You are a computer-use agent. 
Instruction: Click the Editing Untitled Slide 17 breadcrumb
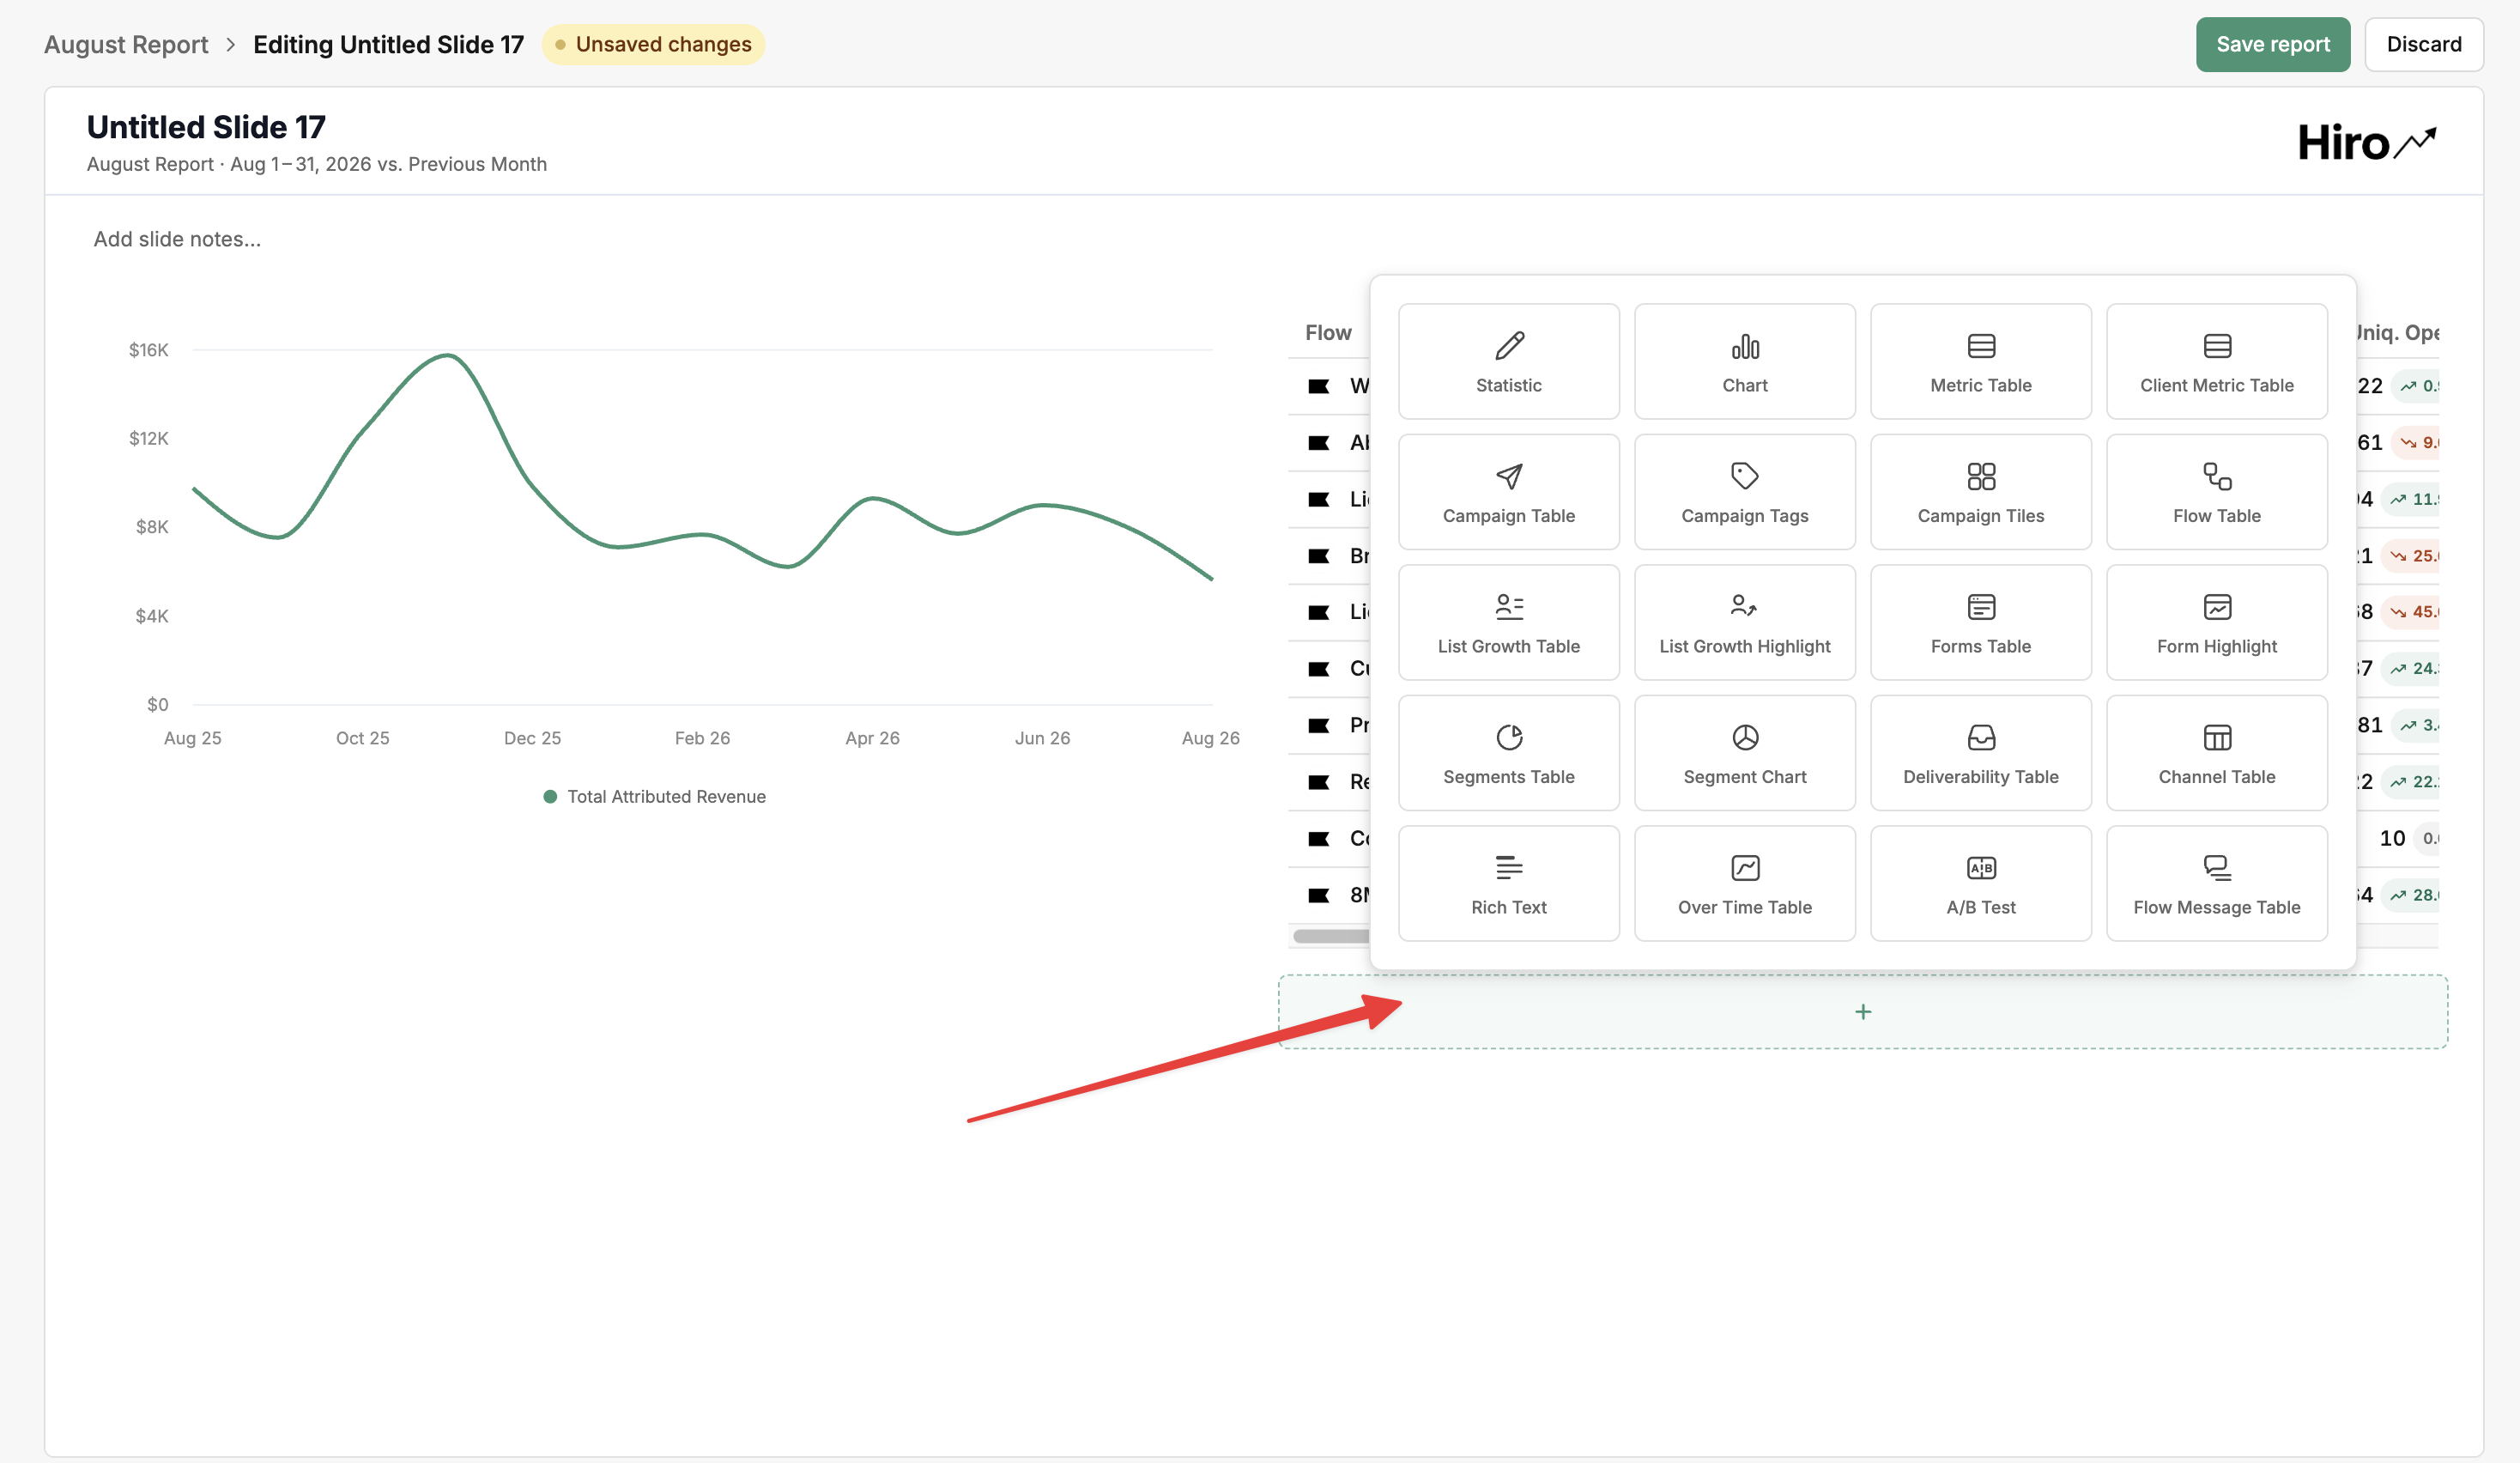(388, 44)
